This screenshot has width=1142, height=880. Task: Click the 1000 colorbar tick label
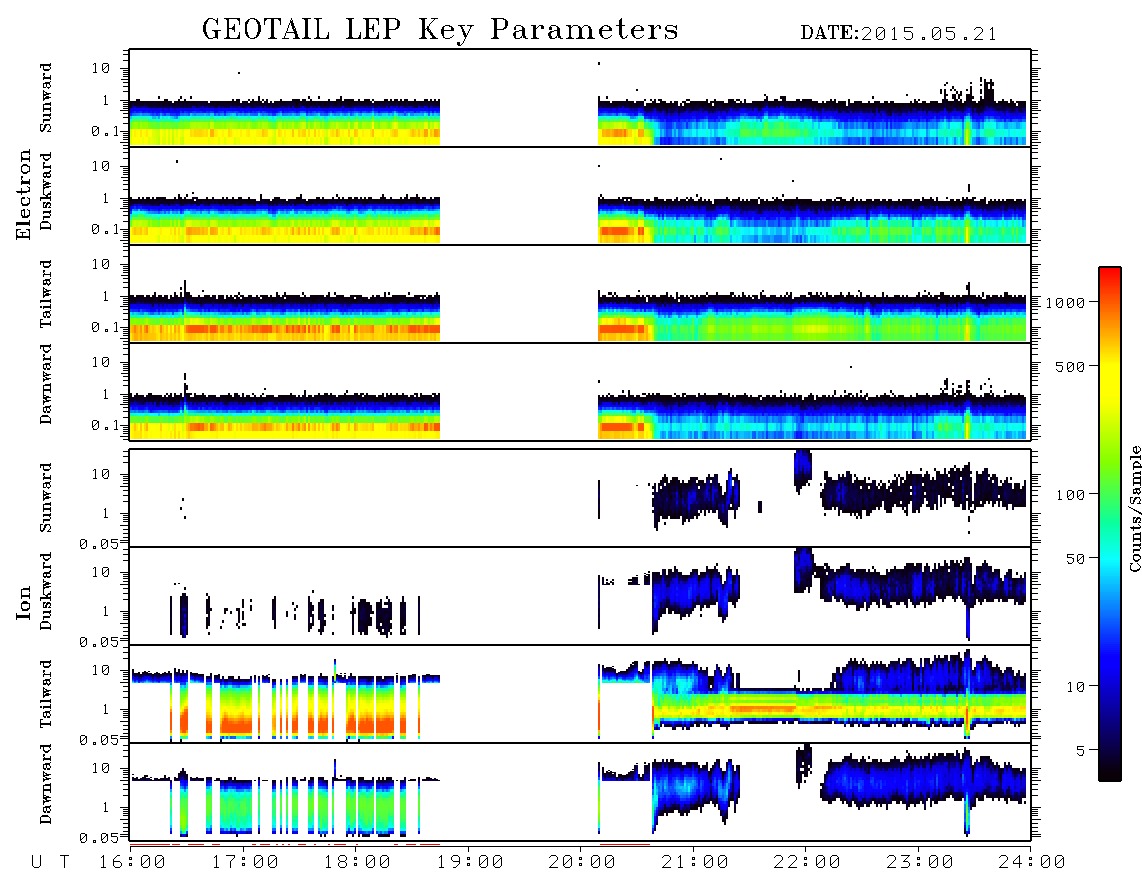click(1065, 303)
